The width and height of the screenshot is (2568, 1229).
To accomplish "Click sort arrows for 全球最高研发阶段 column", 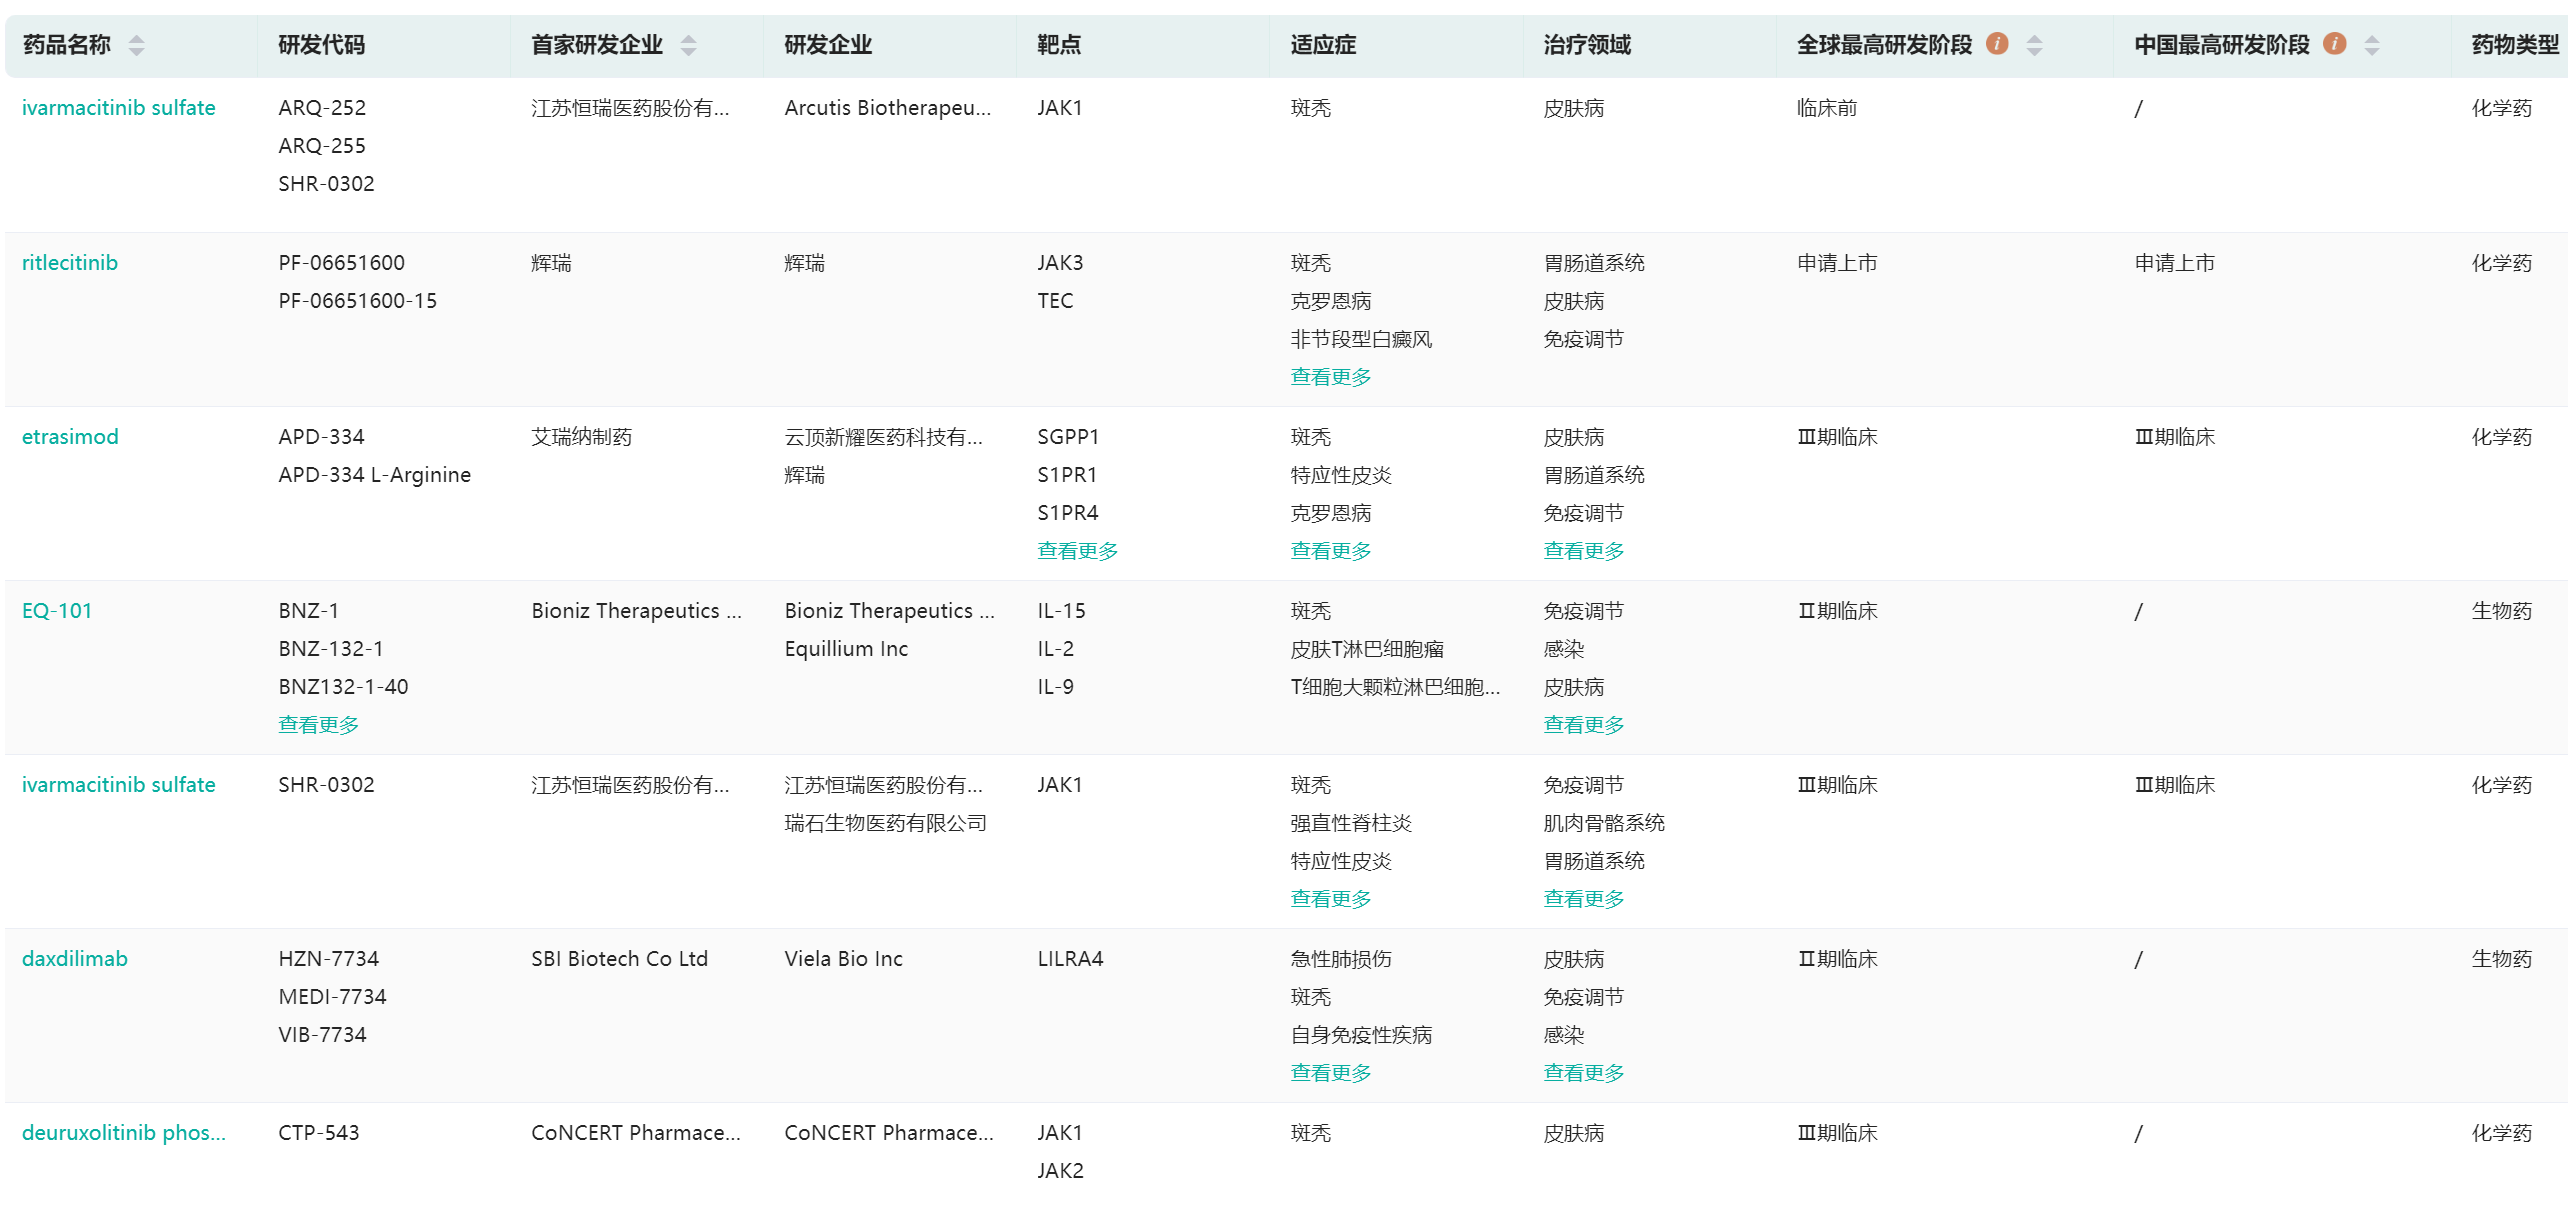I will point(2034,45).
